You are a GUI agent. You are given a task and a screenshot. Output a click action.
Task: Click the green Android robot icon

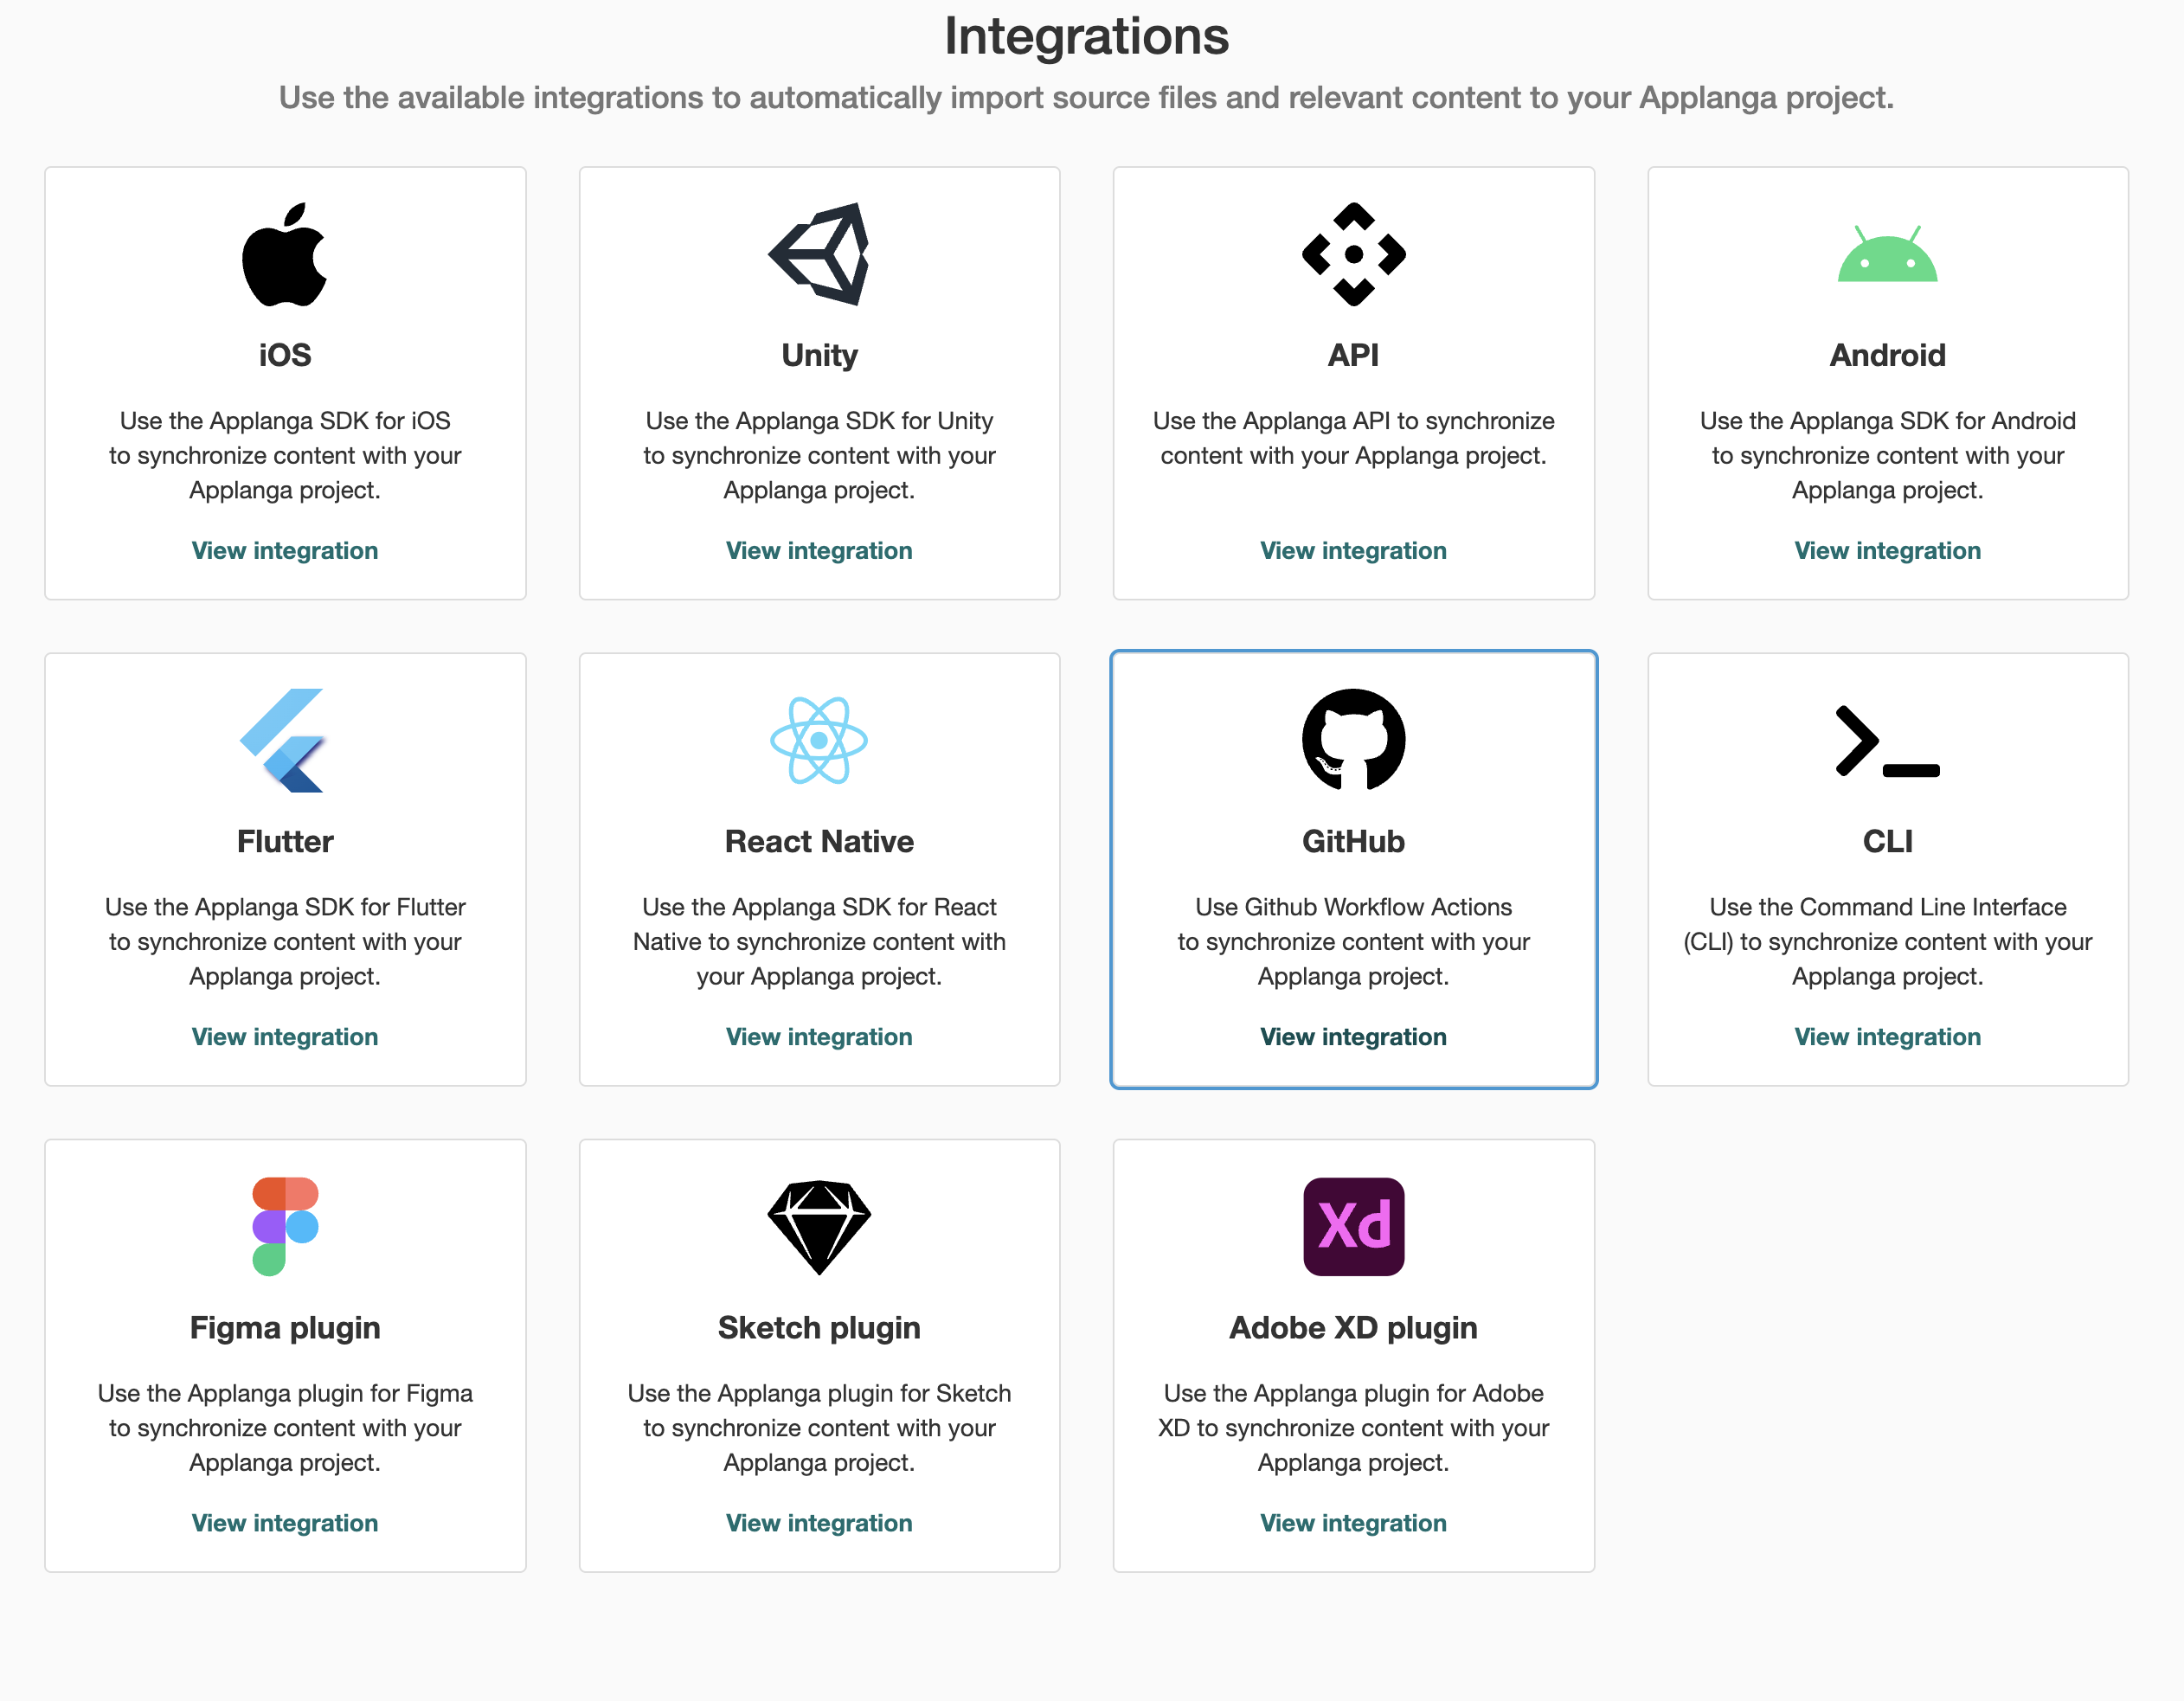click(1887, 254)
